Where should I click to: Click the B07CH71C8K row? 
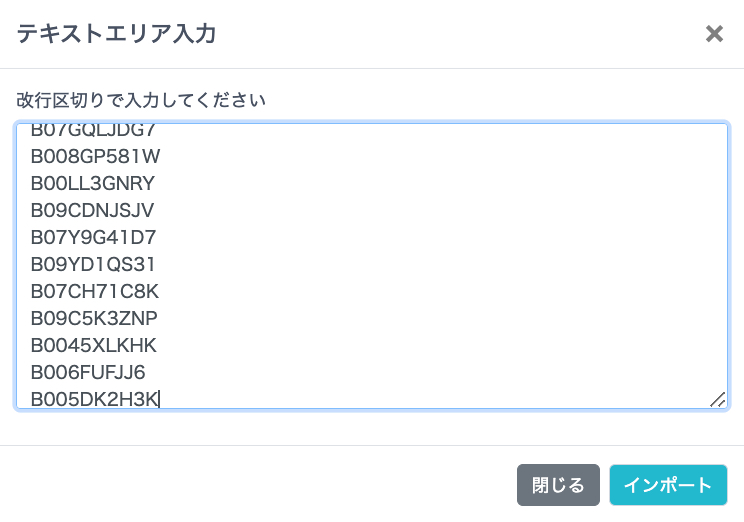click(x=95, y=291)
